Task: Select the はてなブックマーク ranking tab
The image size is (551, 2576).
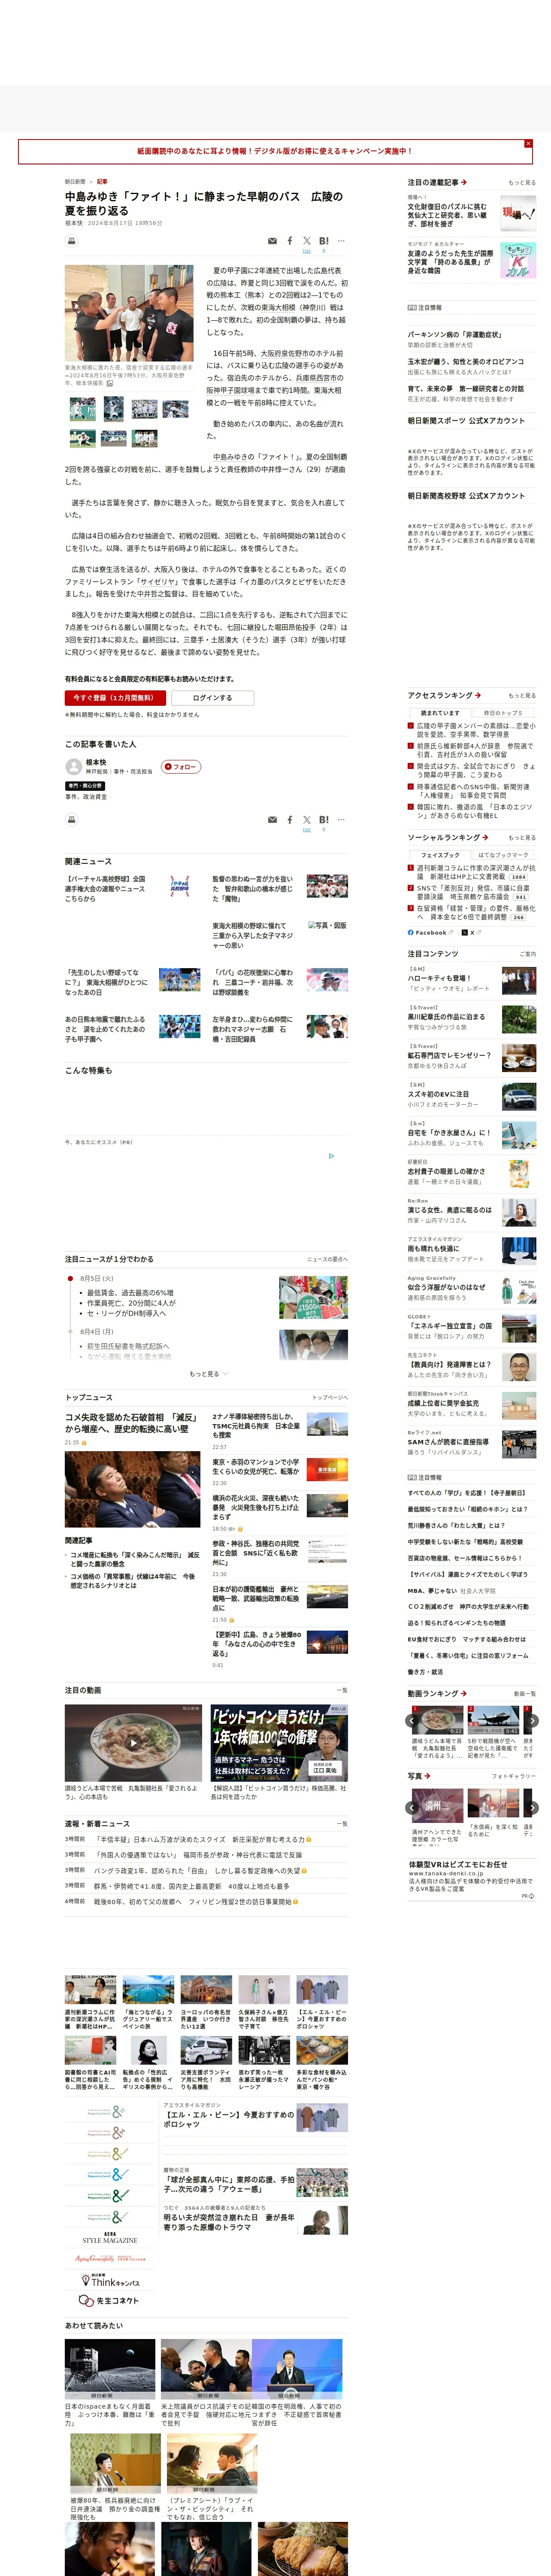Action: pyautogui.click(x=503, y=855)
